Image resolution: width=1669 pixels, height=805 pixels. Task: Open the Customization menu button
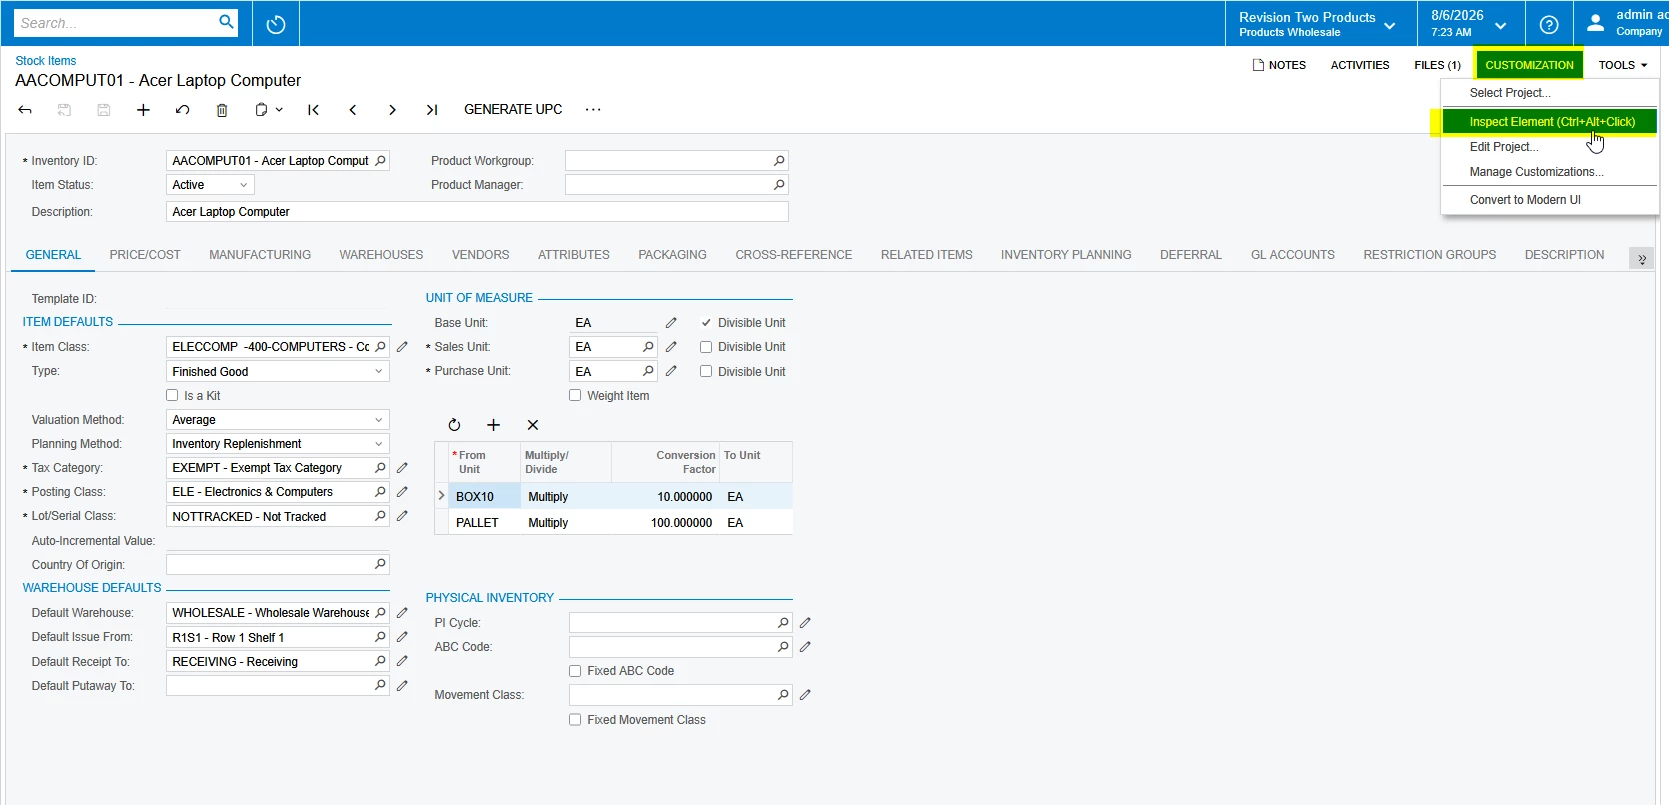pyautogui.click(x=1529, y=65)
